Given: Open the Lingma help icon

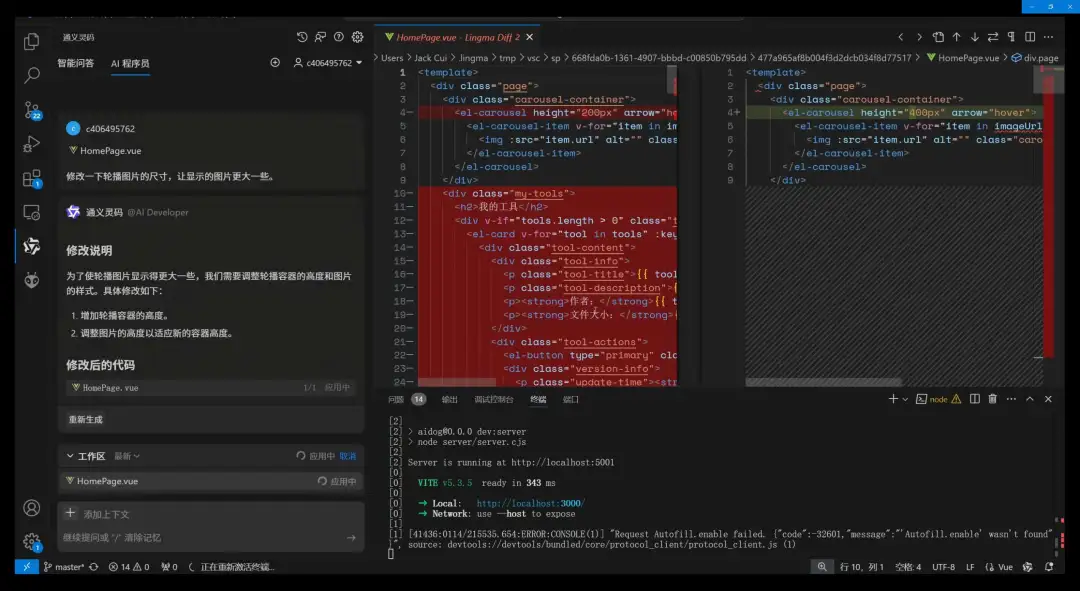Looking at the screenshot, I should [339, 37].
